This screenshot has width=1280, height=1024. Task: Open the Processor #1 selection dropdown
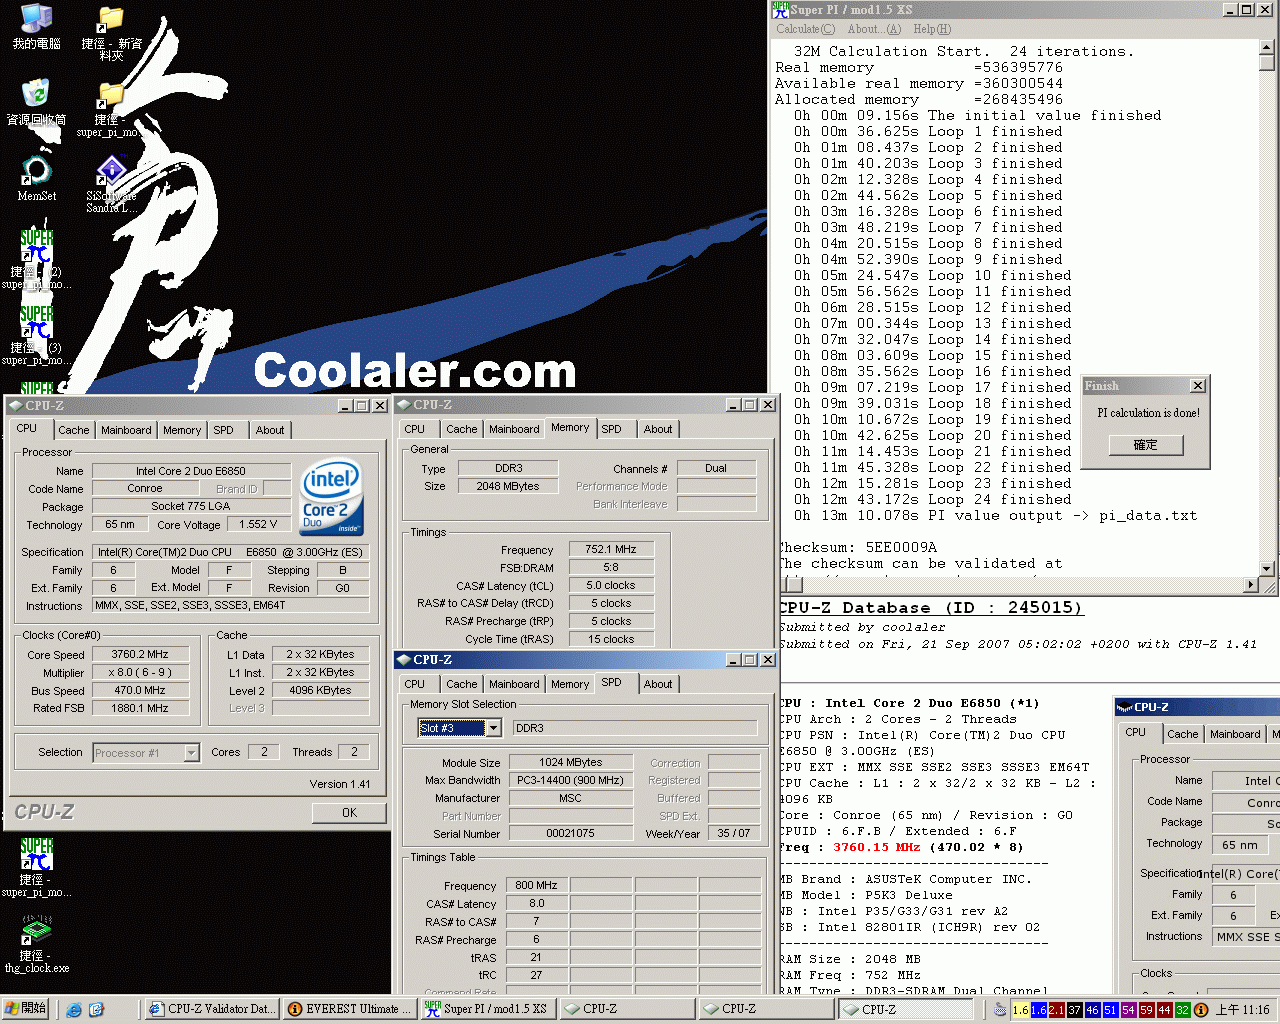point(191,753)
